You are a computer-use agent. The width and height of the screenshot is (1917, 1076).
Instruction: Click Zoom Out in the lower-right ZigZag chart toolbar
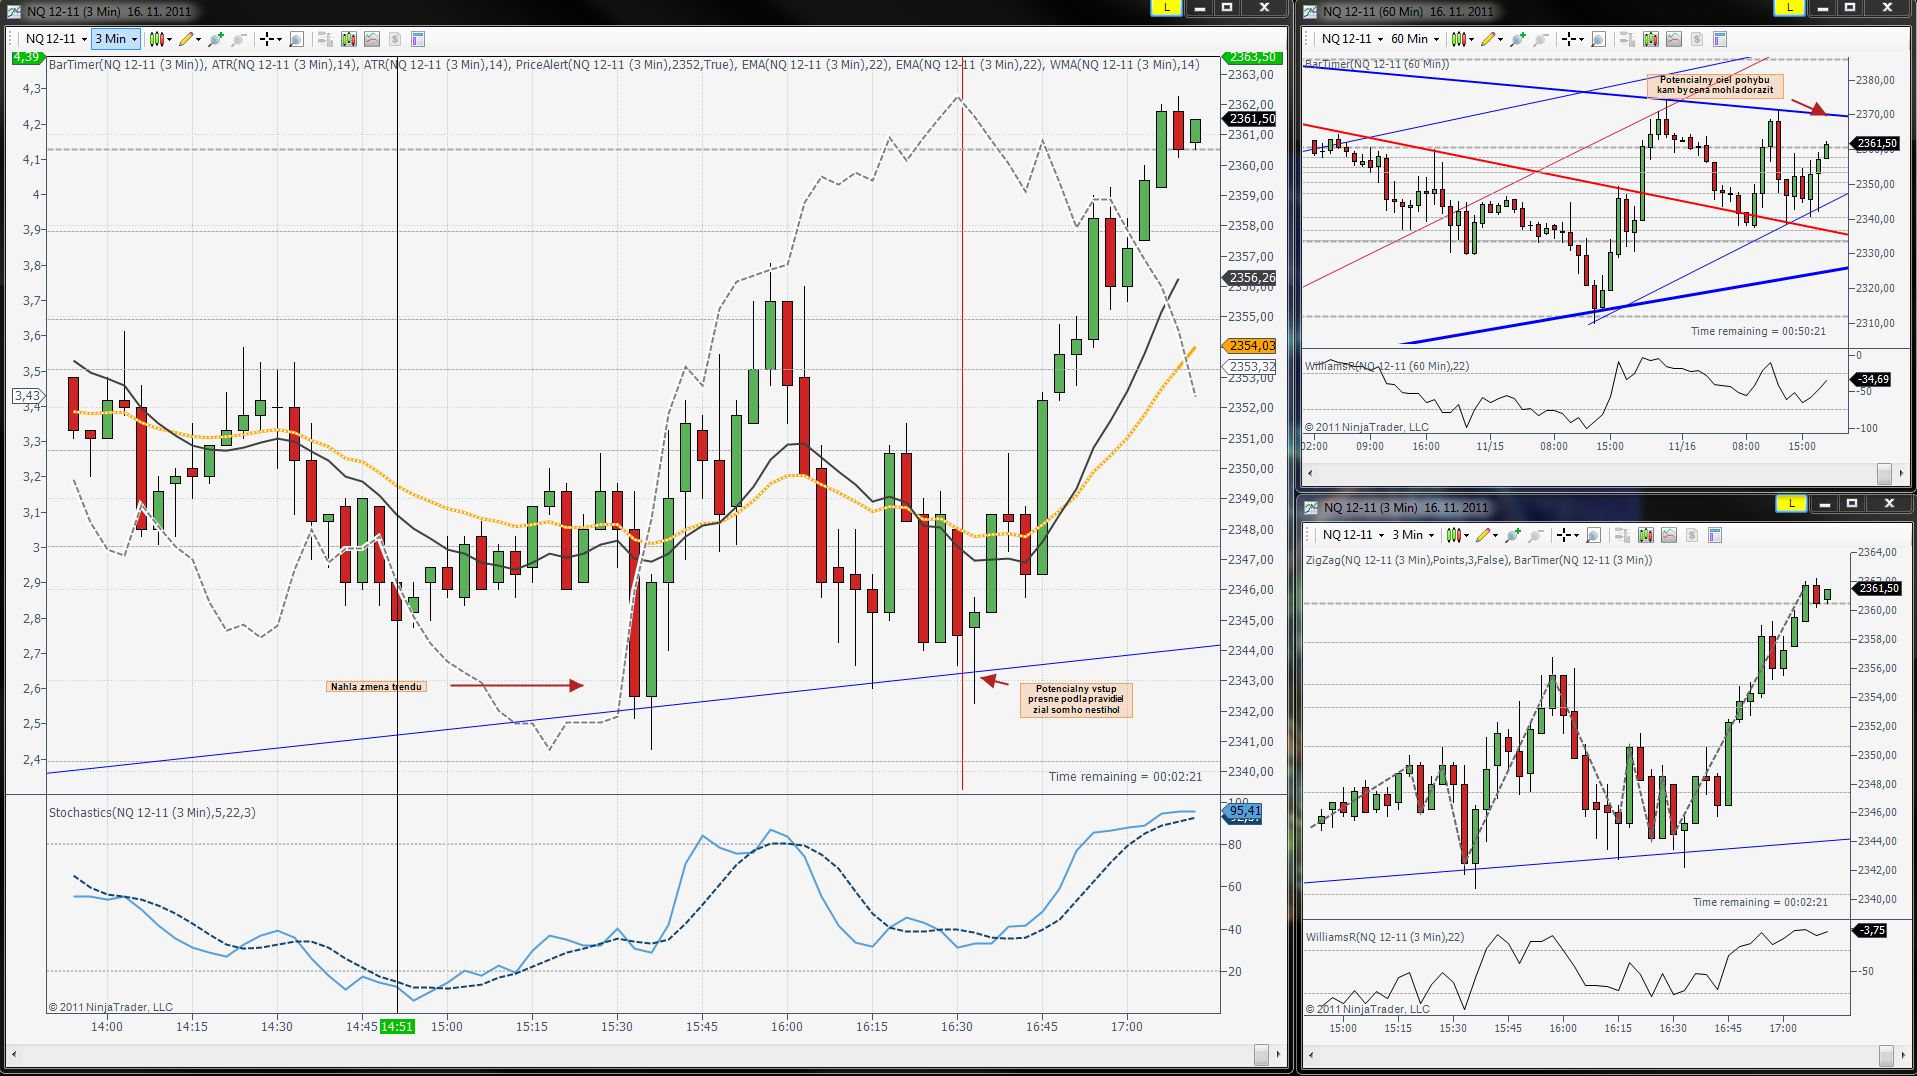[x=1536, y=535]
